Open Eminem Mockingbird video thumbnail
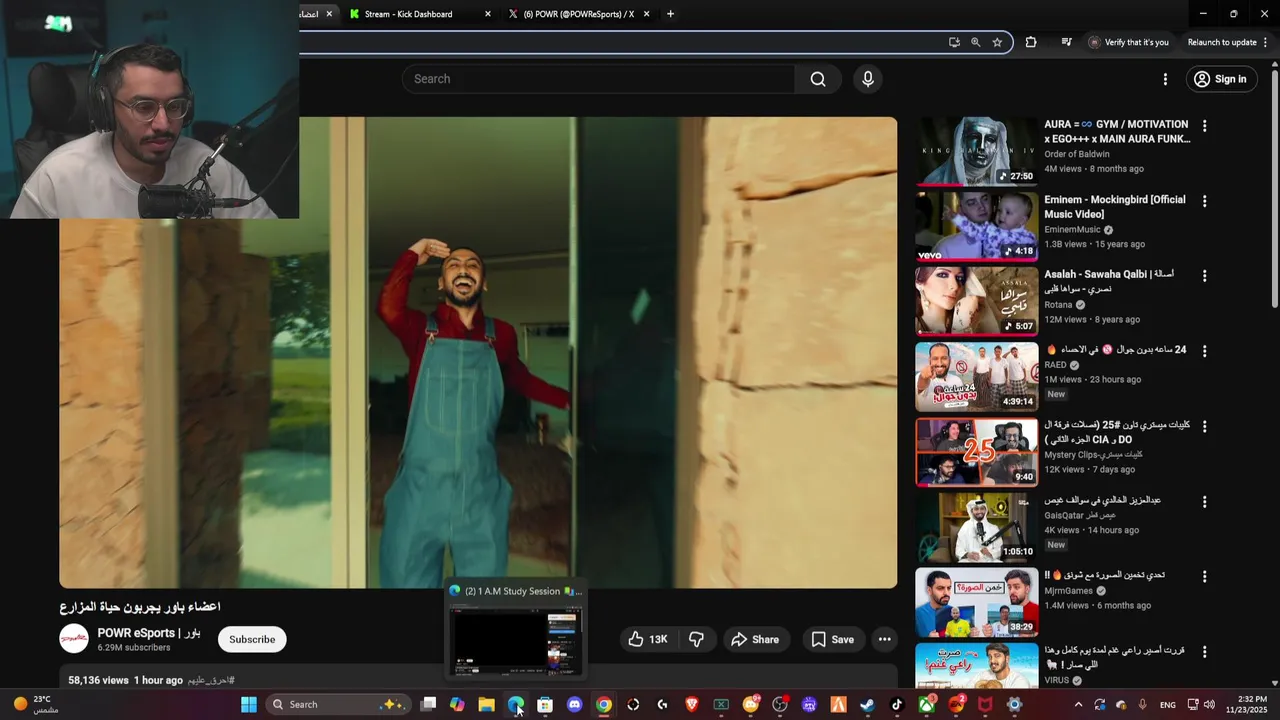1280x720 pixels. click(x=977, y=226)
